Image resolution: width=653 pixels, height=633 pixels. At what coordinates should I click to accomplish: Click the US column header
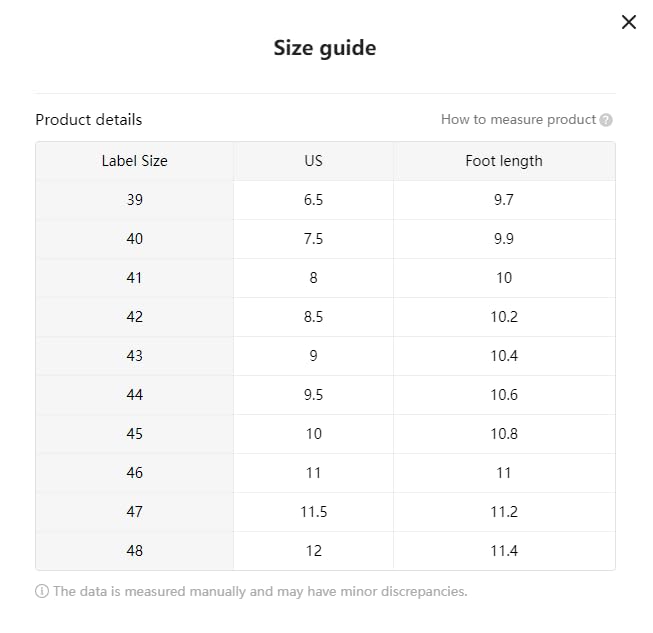[313, 160]
